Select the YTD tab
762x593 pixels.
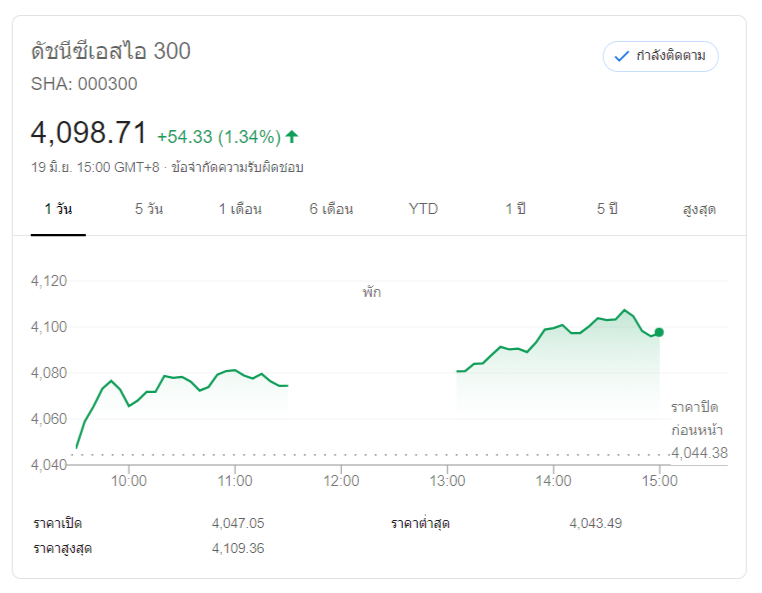(x=423, y=210)
